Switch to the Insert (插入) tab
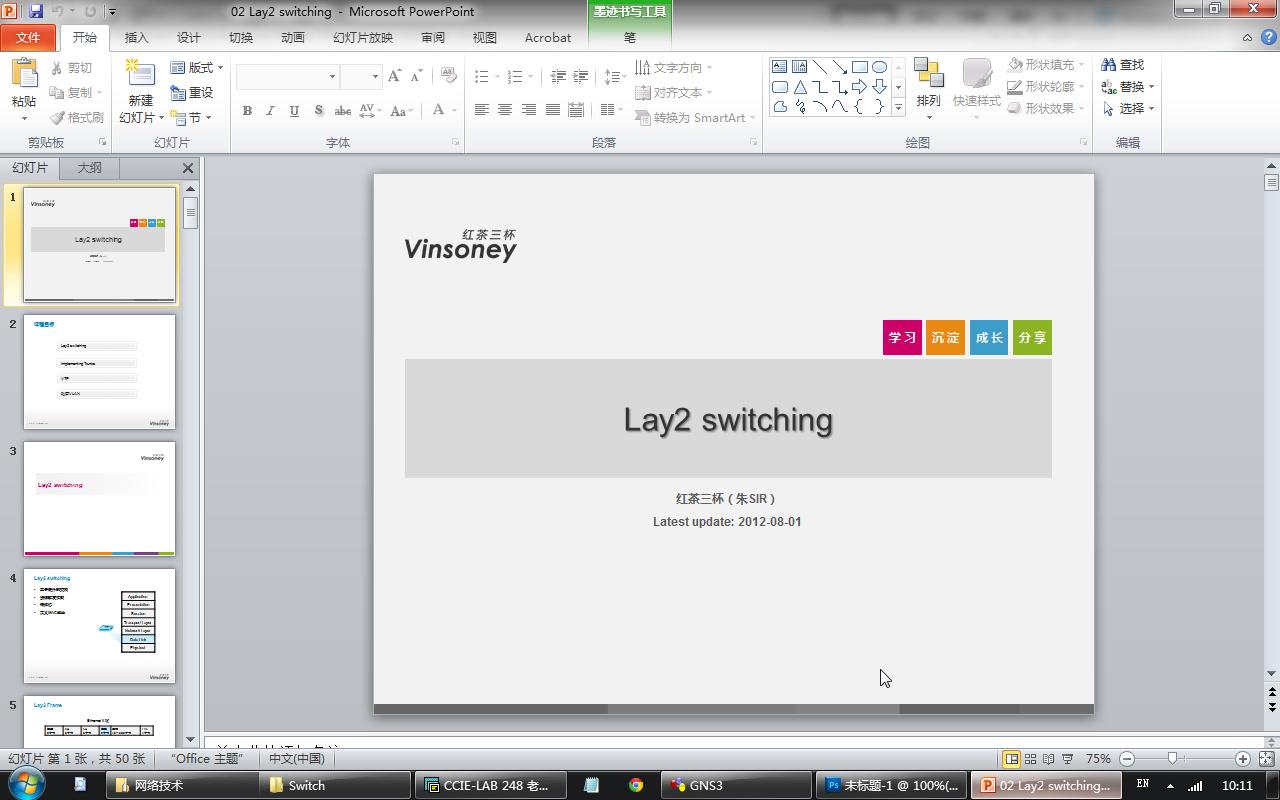This screenshot has height=800, width=1280. tap(136, 38)
